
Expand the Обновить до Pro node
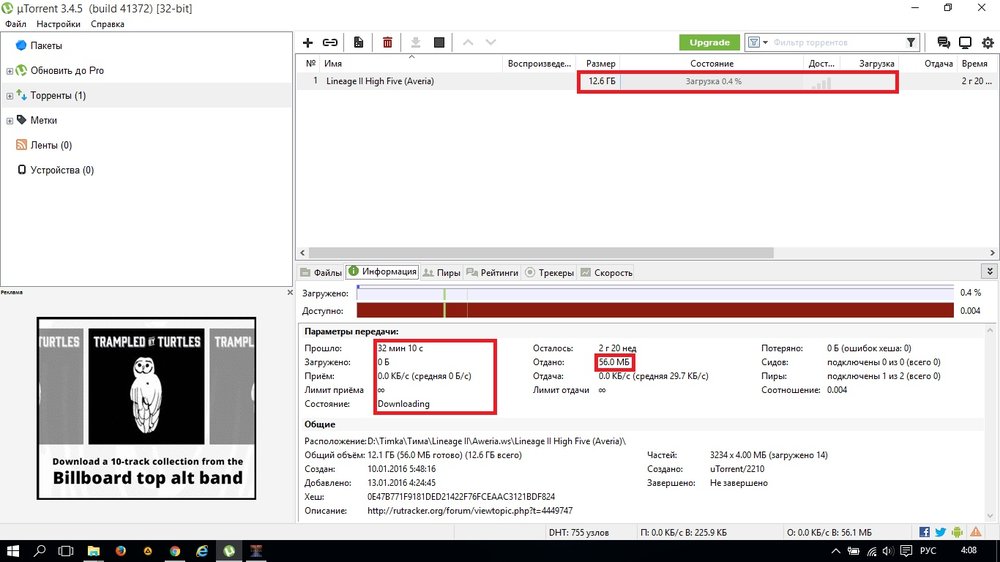pyautogui.click(x=9, y=71)
